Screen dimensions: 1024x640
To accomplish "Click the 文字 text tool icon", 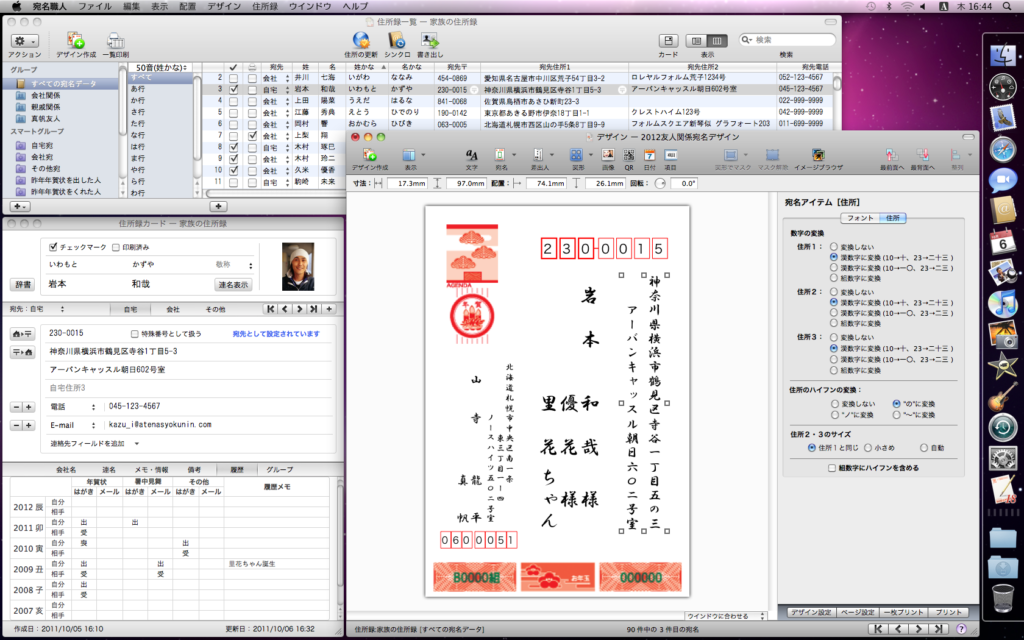I will point(472,156).
